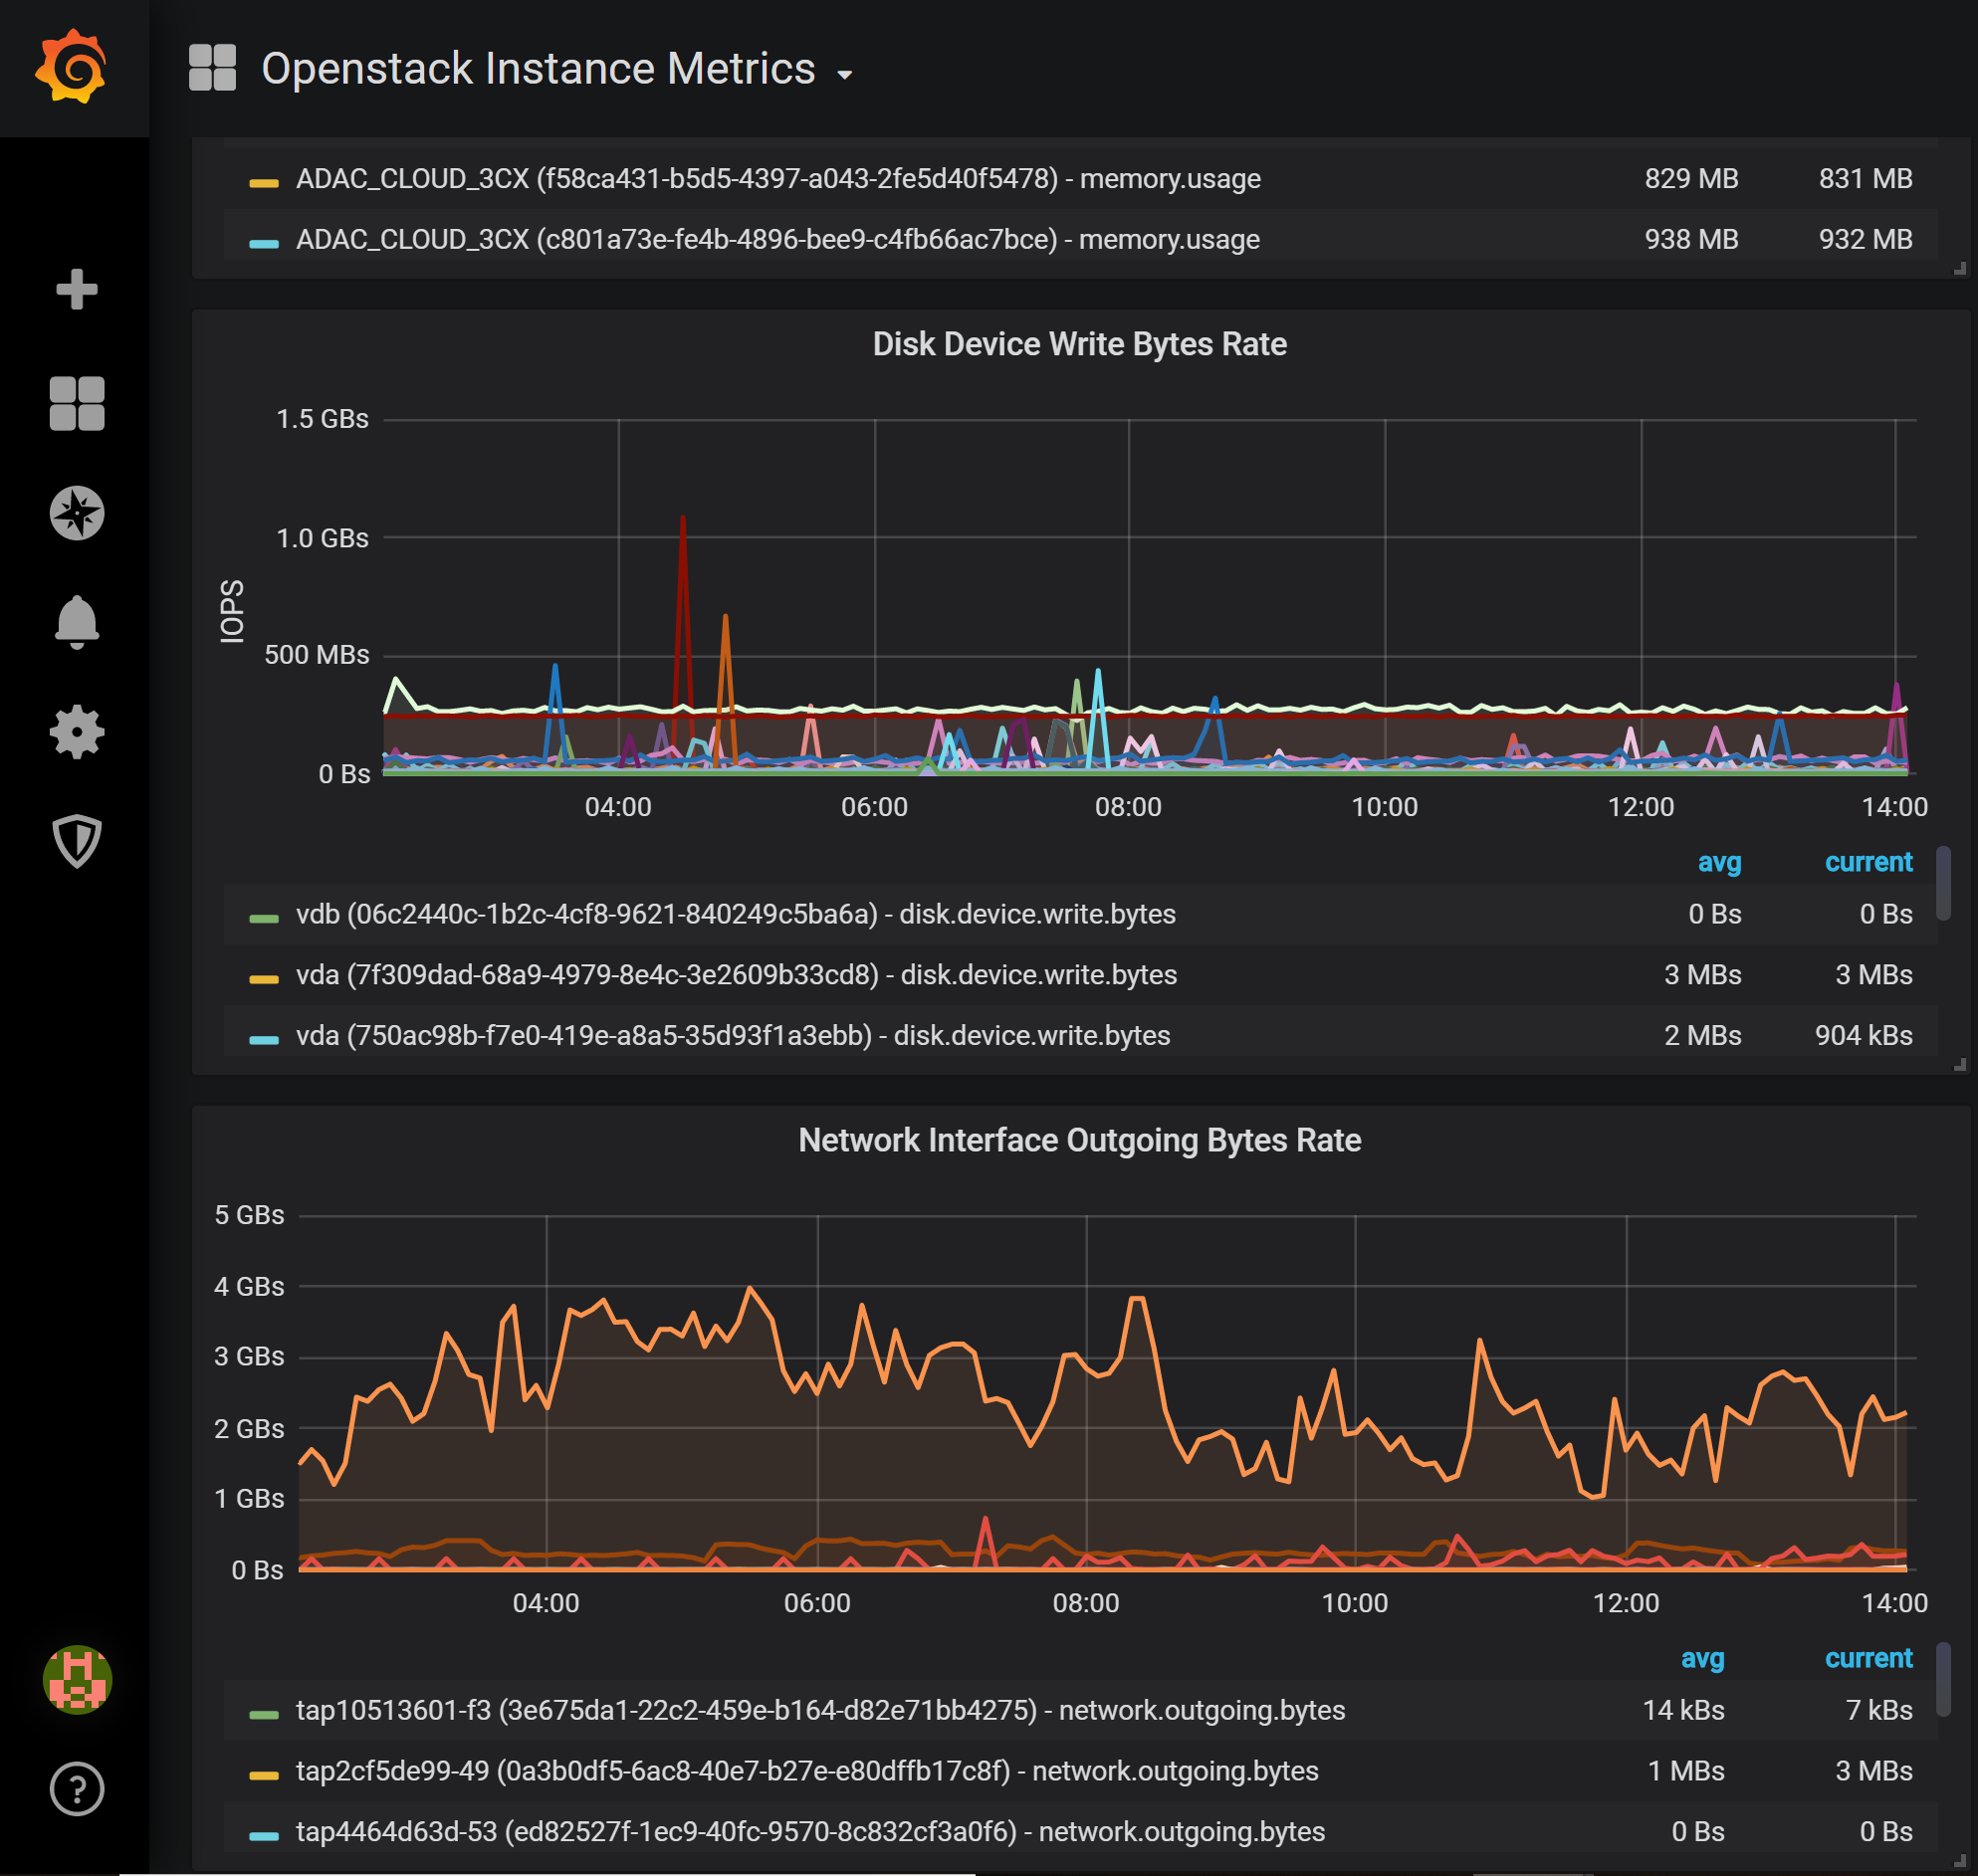Toggle the ADAC_CLOUD_3CX c801a73e memory usage series
This screenshot has height=1876, width=1978.
click(777, 240)
